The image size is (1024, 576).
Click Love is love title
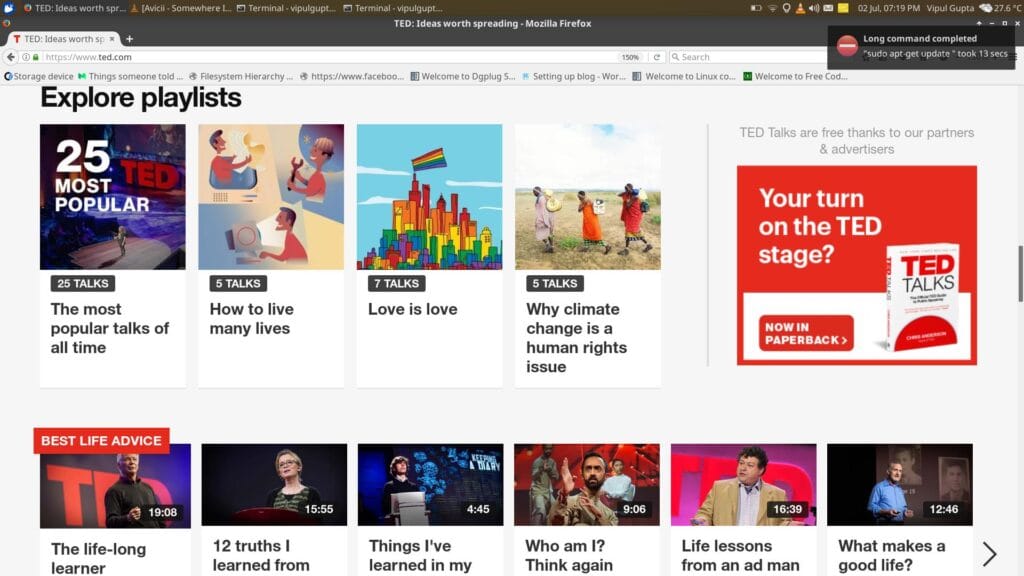click(413, 309)
